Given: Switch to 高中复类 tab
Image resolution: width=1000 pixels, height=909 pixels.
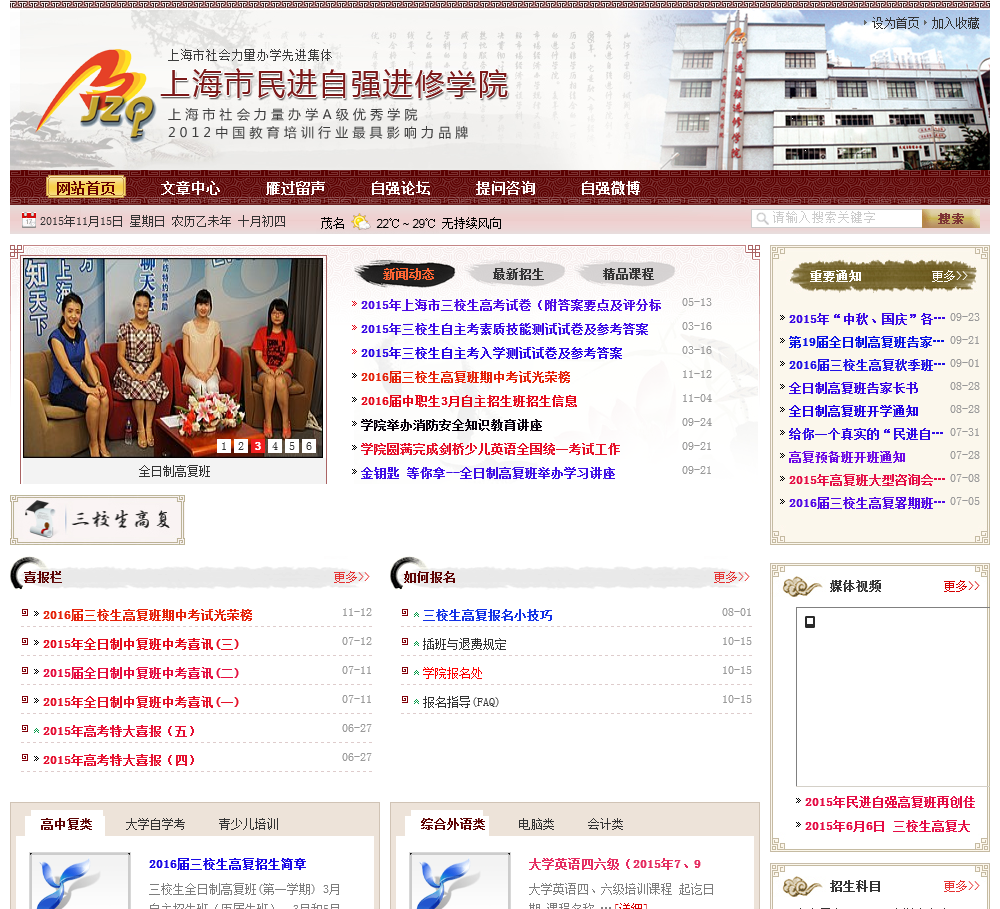Looking at the screenshot, I should coord(66,824).
